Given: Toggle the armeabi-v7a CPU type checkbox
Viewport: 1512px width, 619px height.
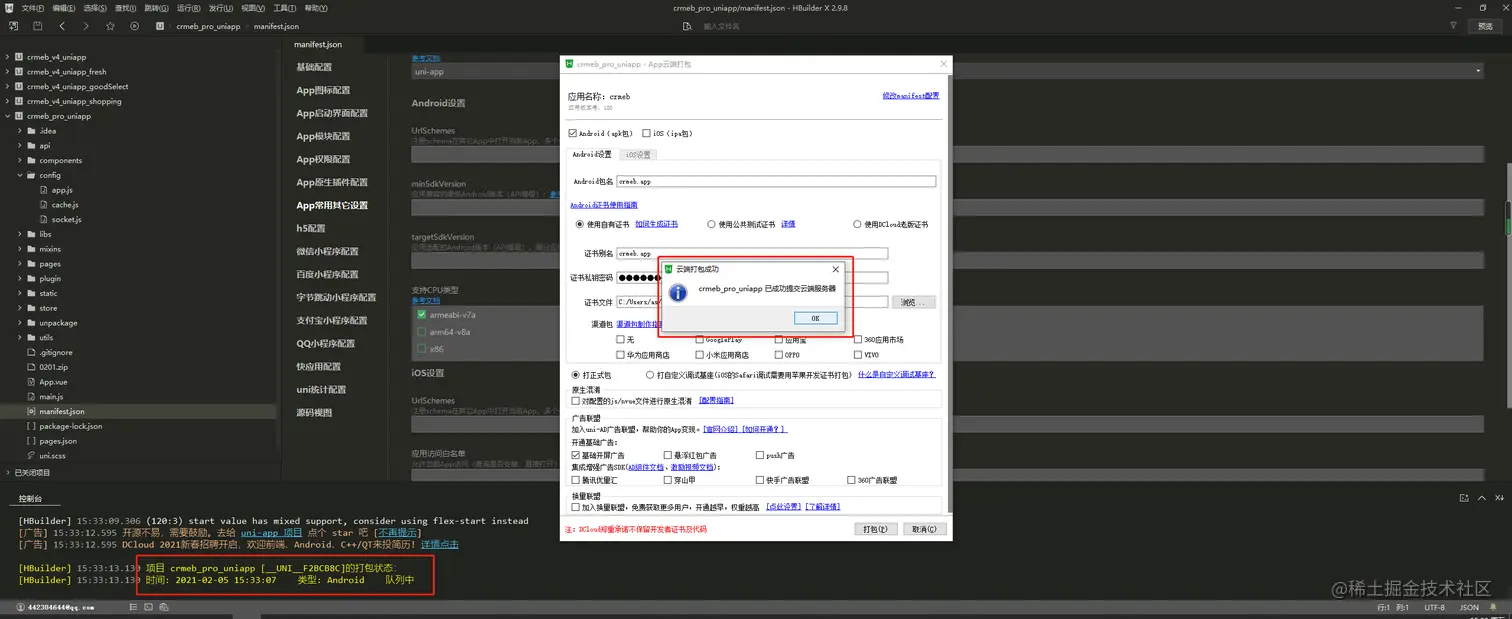Looking at the screenshot, I should 421,315.
